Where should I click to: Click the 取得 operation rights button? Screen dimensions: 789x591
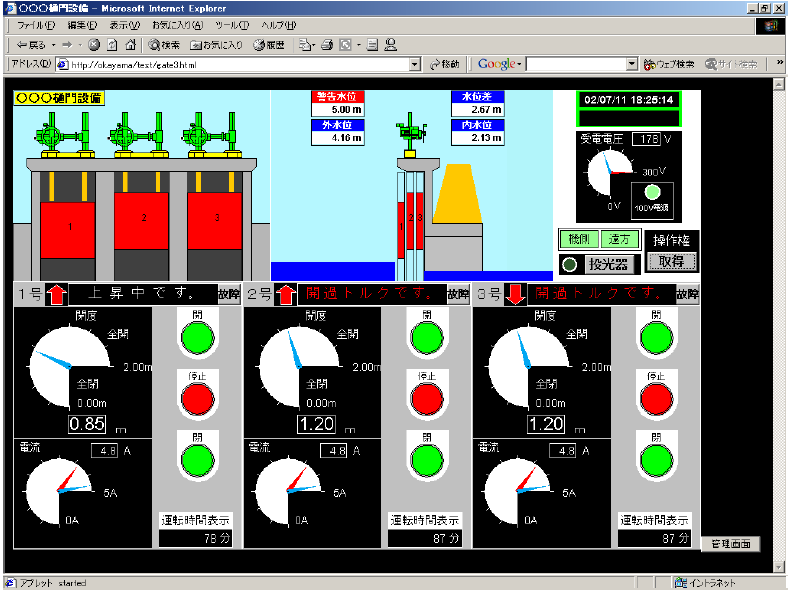click(670, 262)
